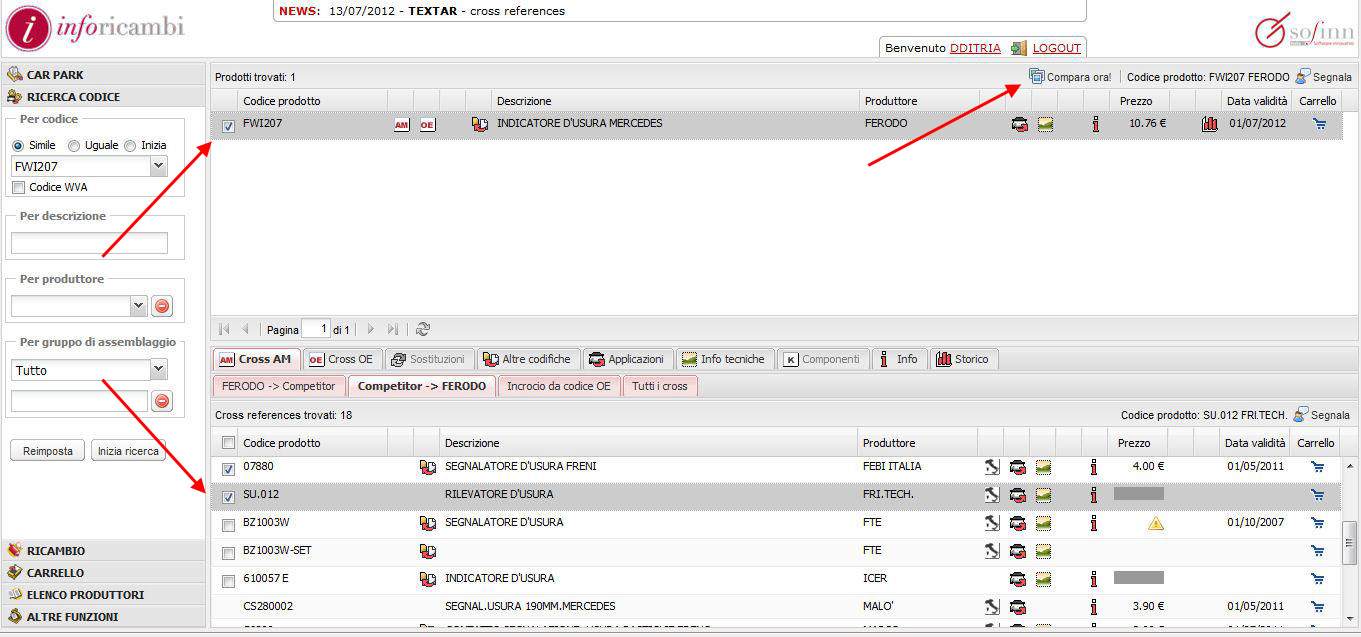Click the AM cross icon in the FWI207 row
Viewport: 1361px width, 637px height.
(402, 125)
